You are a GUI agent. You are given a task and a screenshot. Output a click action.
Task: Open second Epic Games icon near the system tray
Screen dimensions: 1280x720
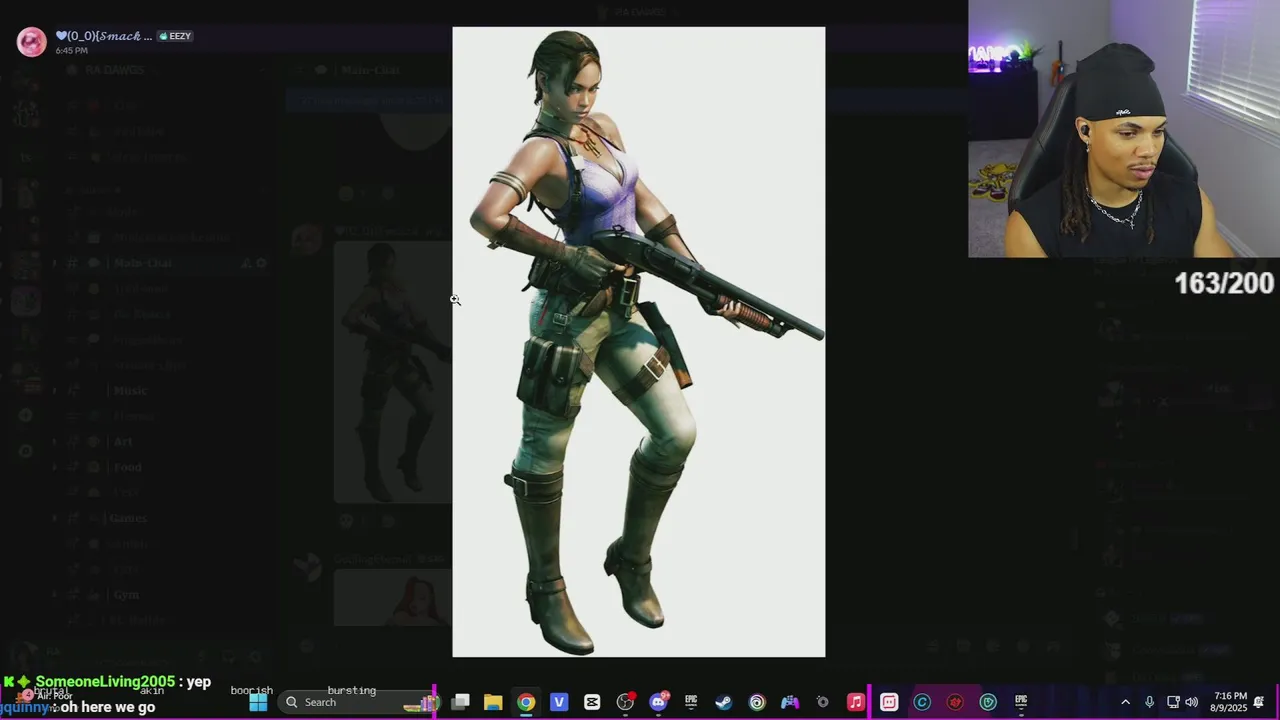click(1021, 702)
